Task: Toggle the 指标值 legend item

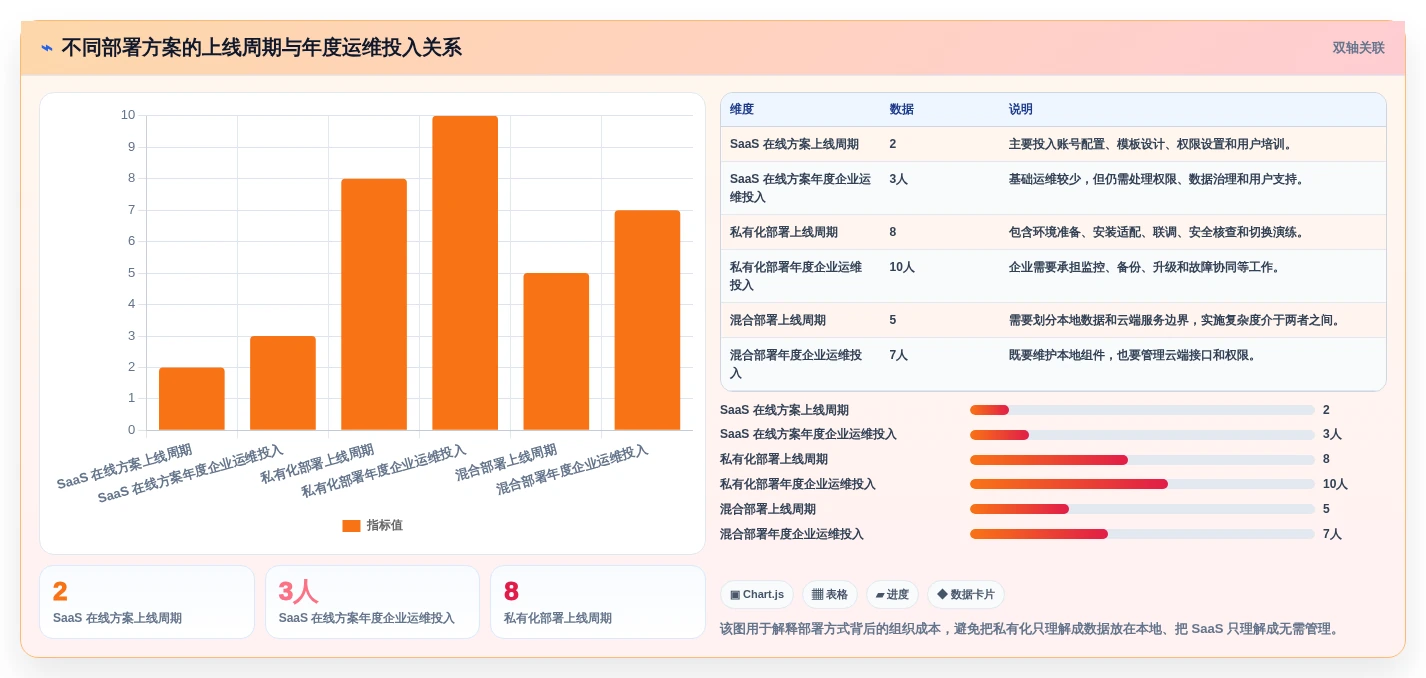Action: (x=372, y=525)
